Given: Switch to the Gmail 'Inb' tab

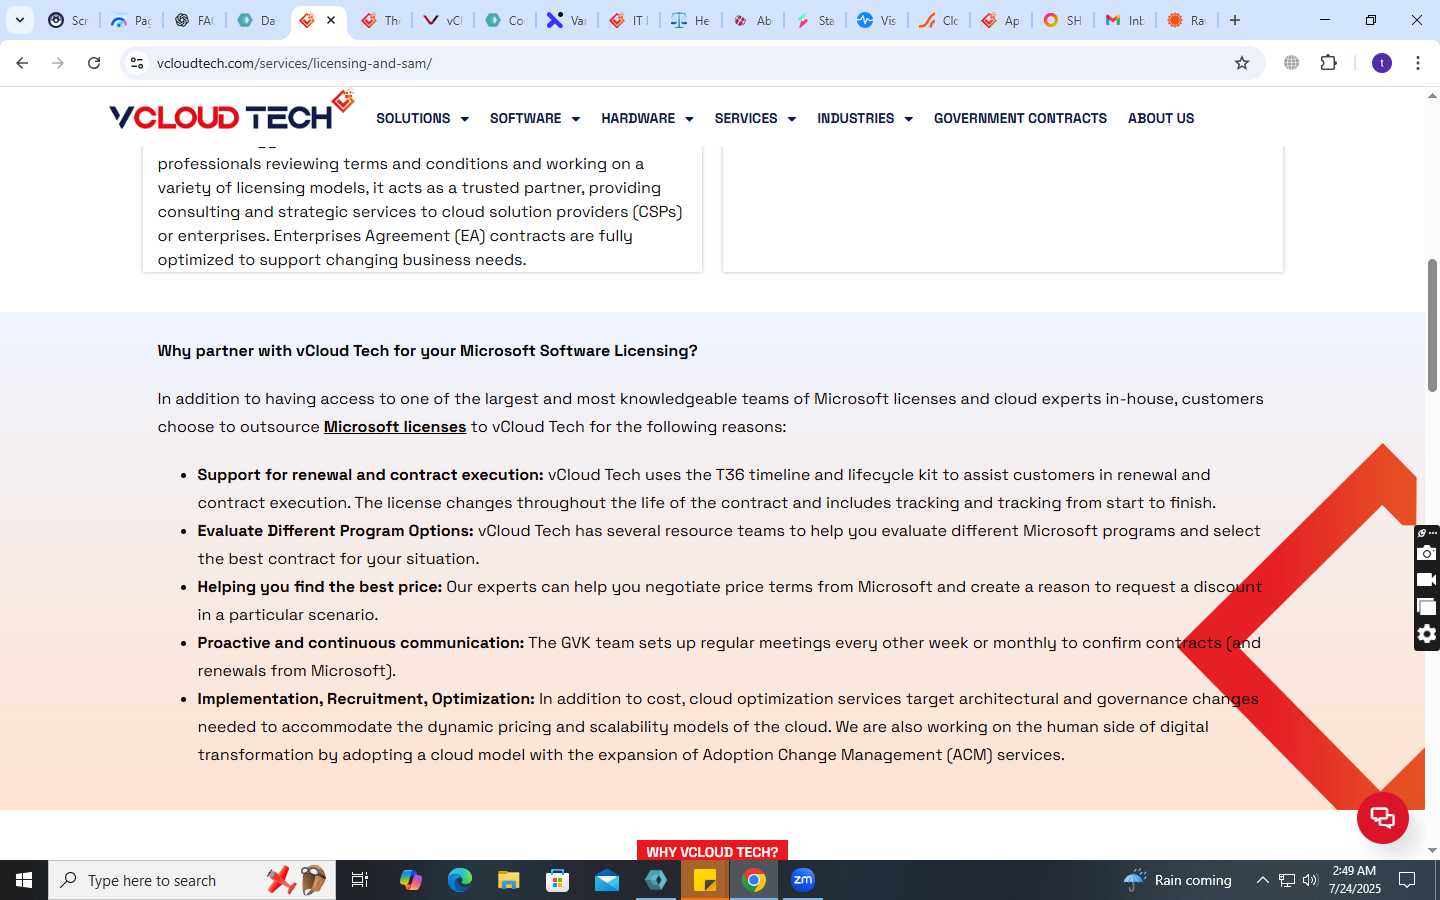Looking at the screenshot, I should pos(1124,20).
